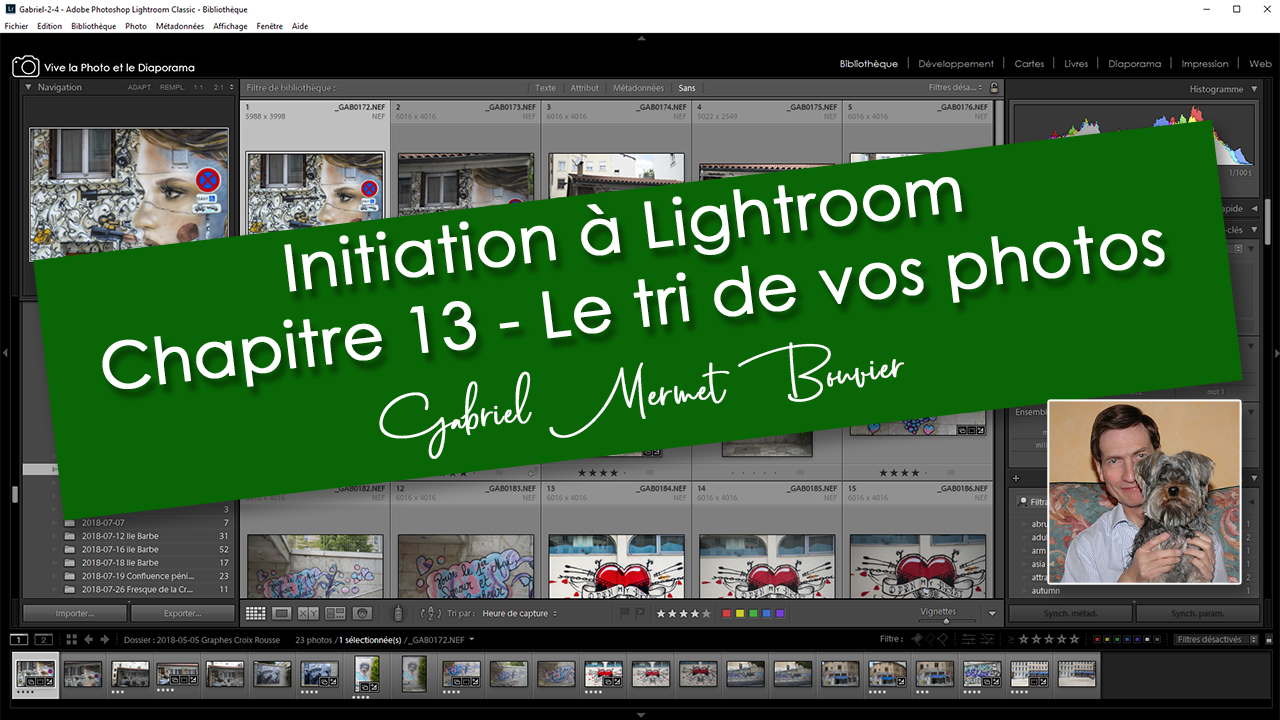Switch to Grid view mode
Image resolution: width=1280 pixels, height=720 pixels.
click(x=255, y=613)
